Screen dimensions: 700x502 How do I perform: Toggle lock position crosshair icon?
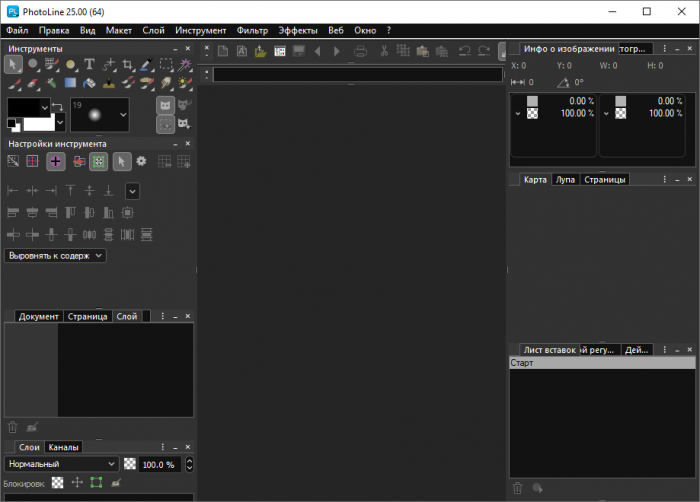(x=77, y=483)
